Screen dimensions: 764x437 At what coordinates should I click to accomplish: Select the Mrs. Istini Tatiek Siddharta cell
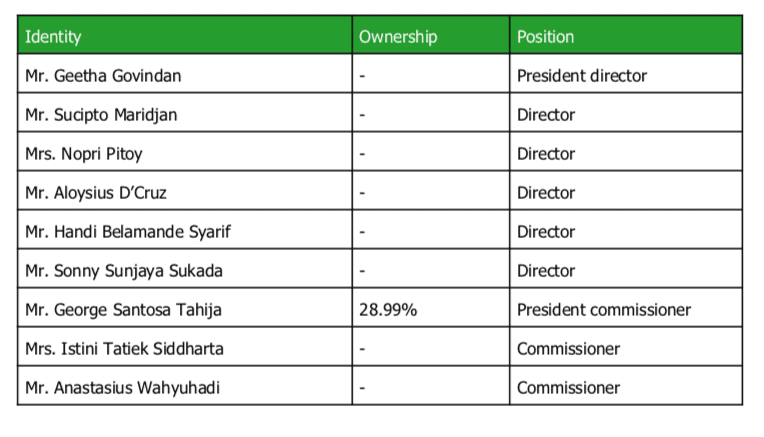[x=185, y=346]
